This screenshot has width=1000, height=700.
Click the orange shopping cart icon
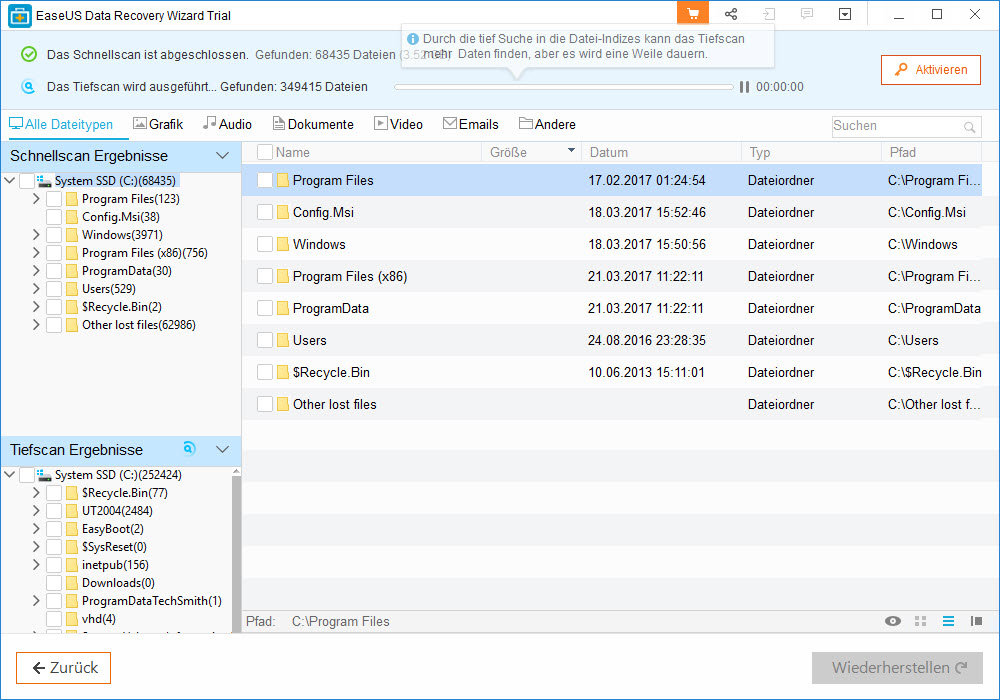693,14
